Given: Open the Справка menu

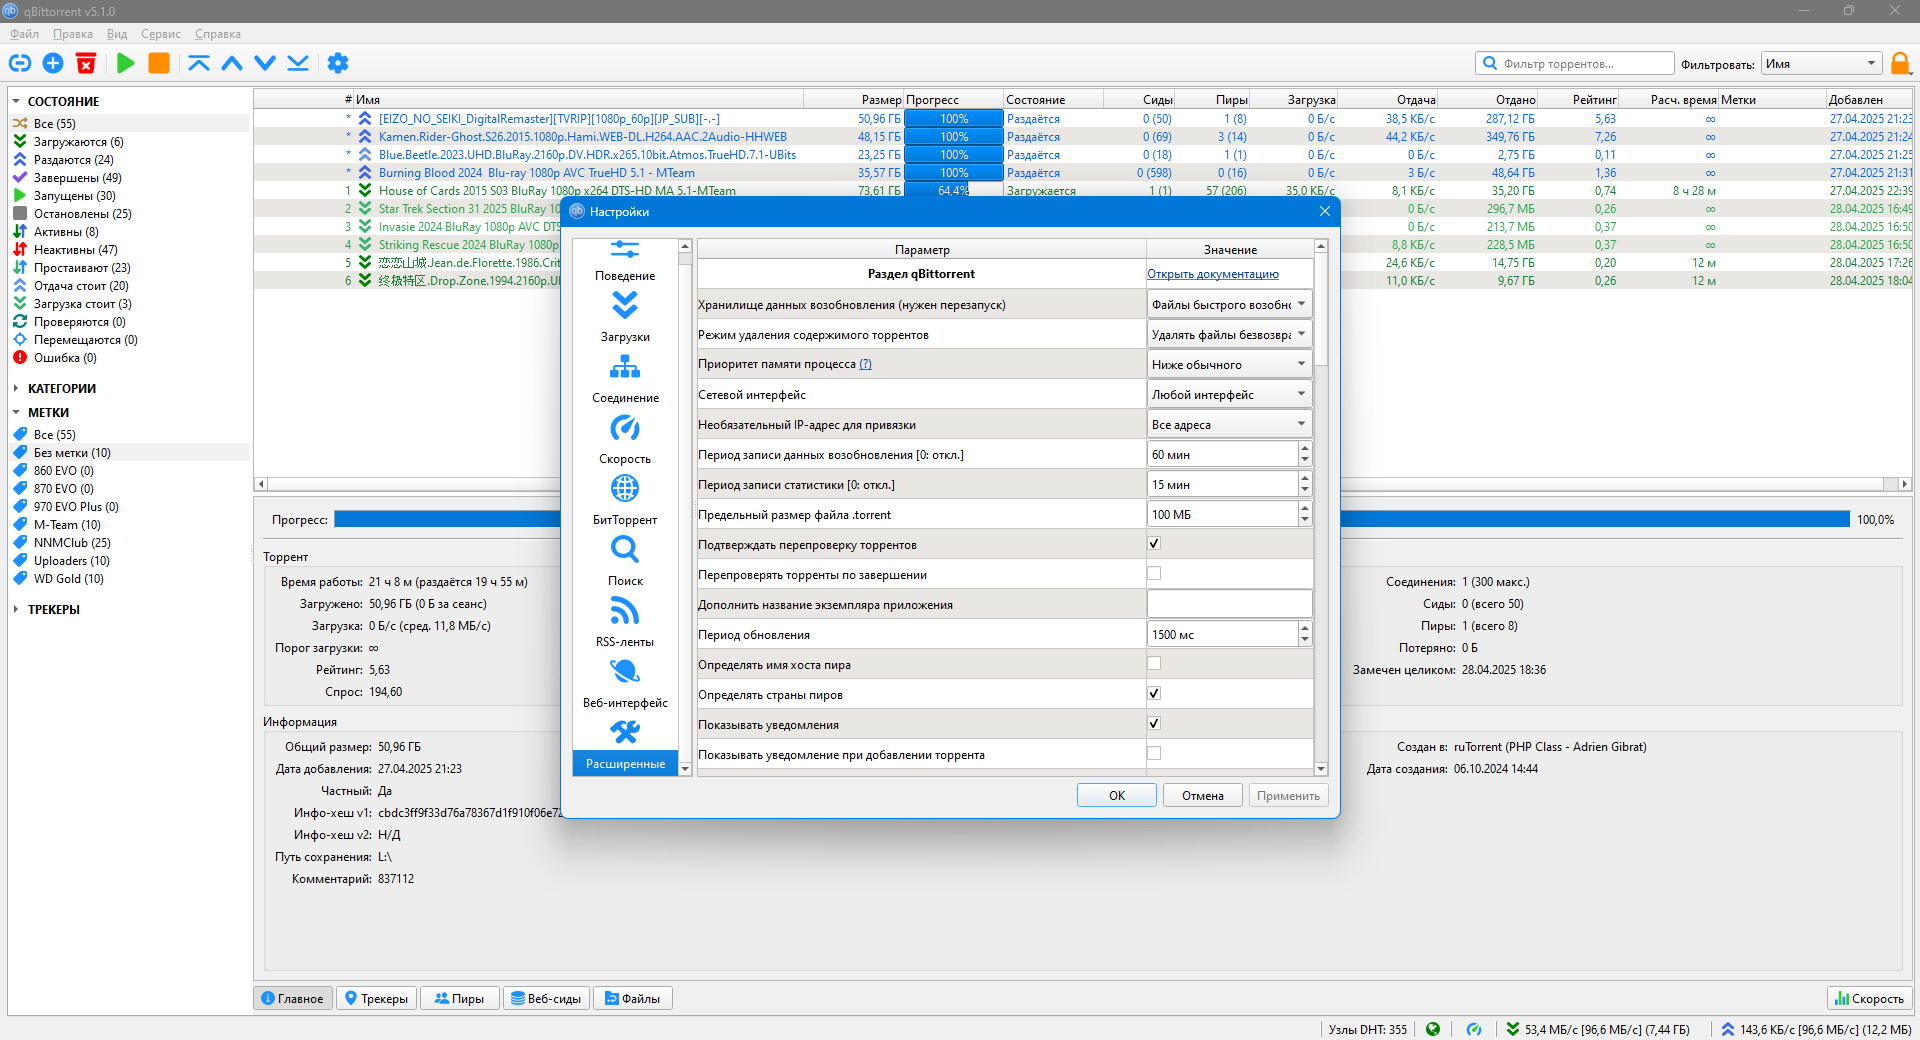Looking at the screenshot, I should pos(218,34).
